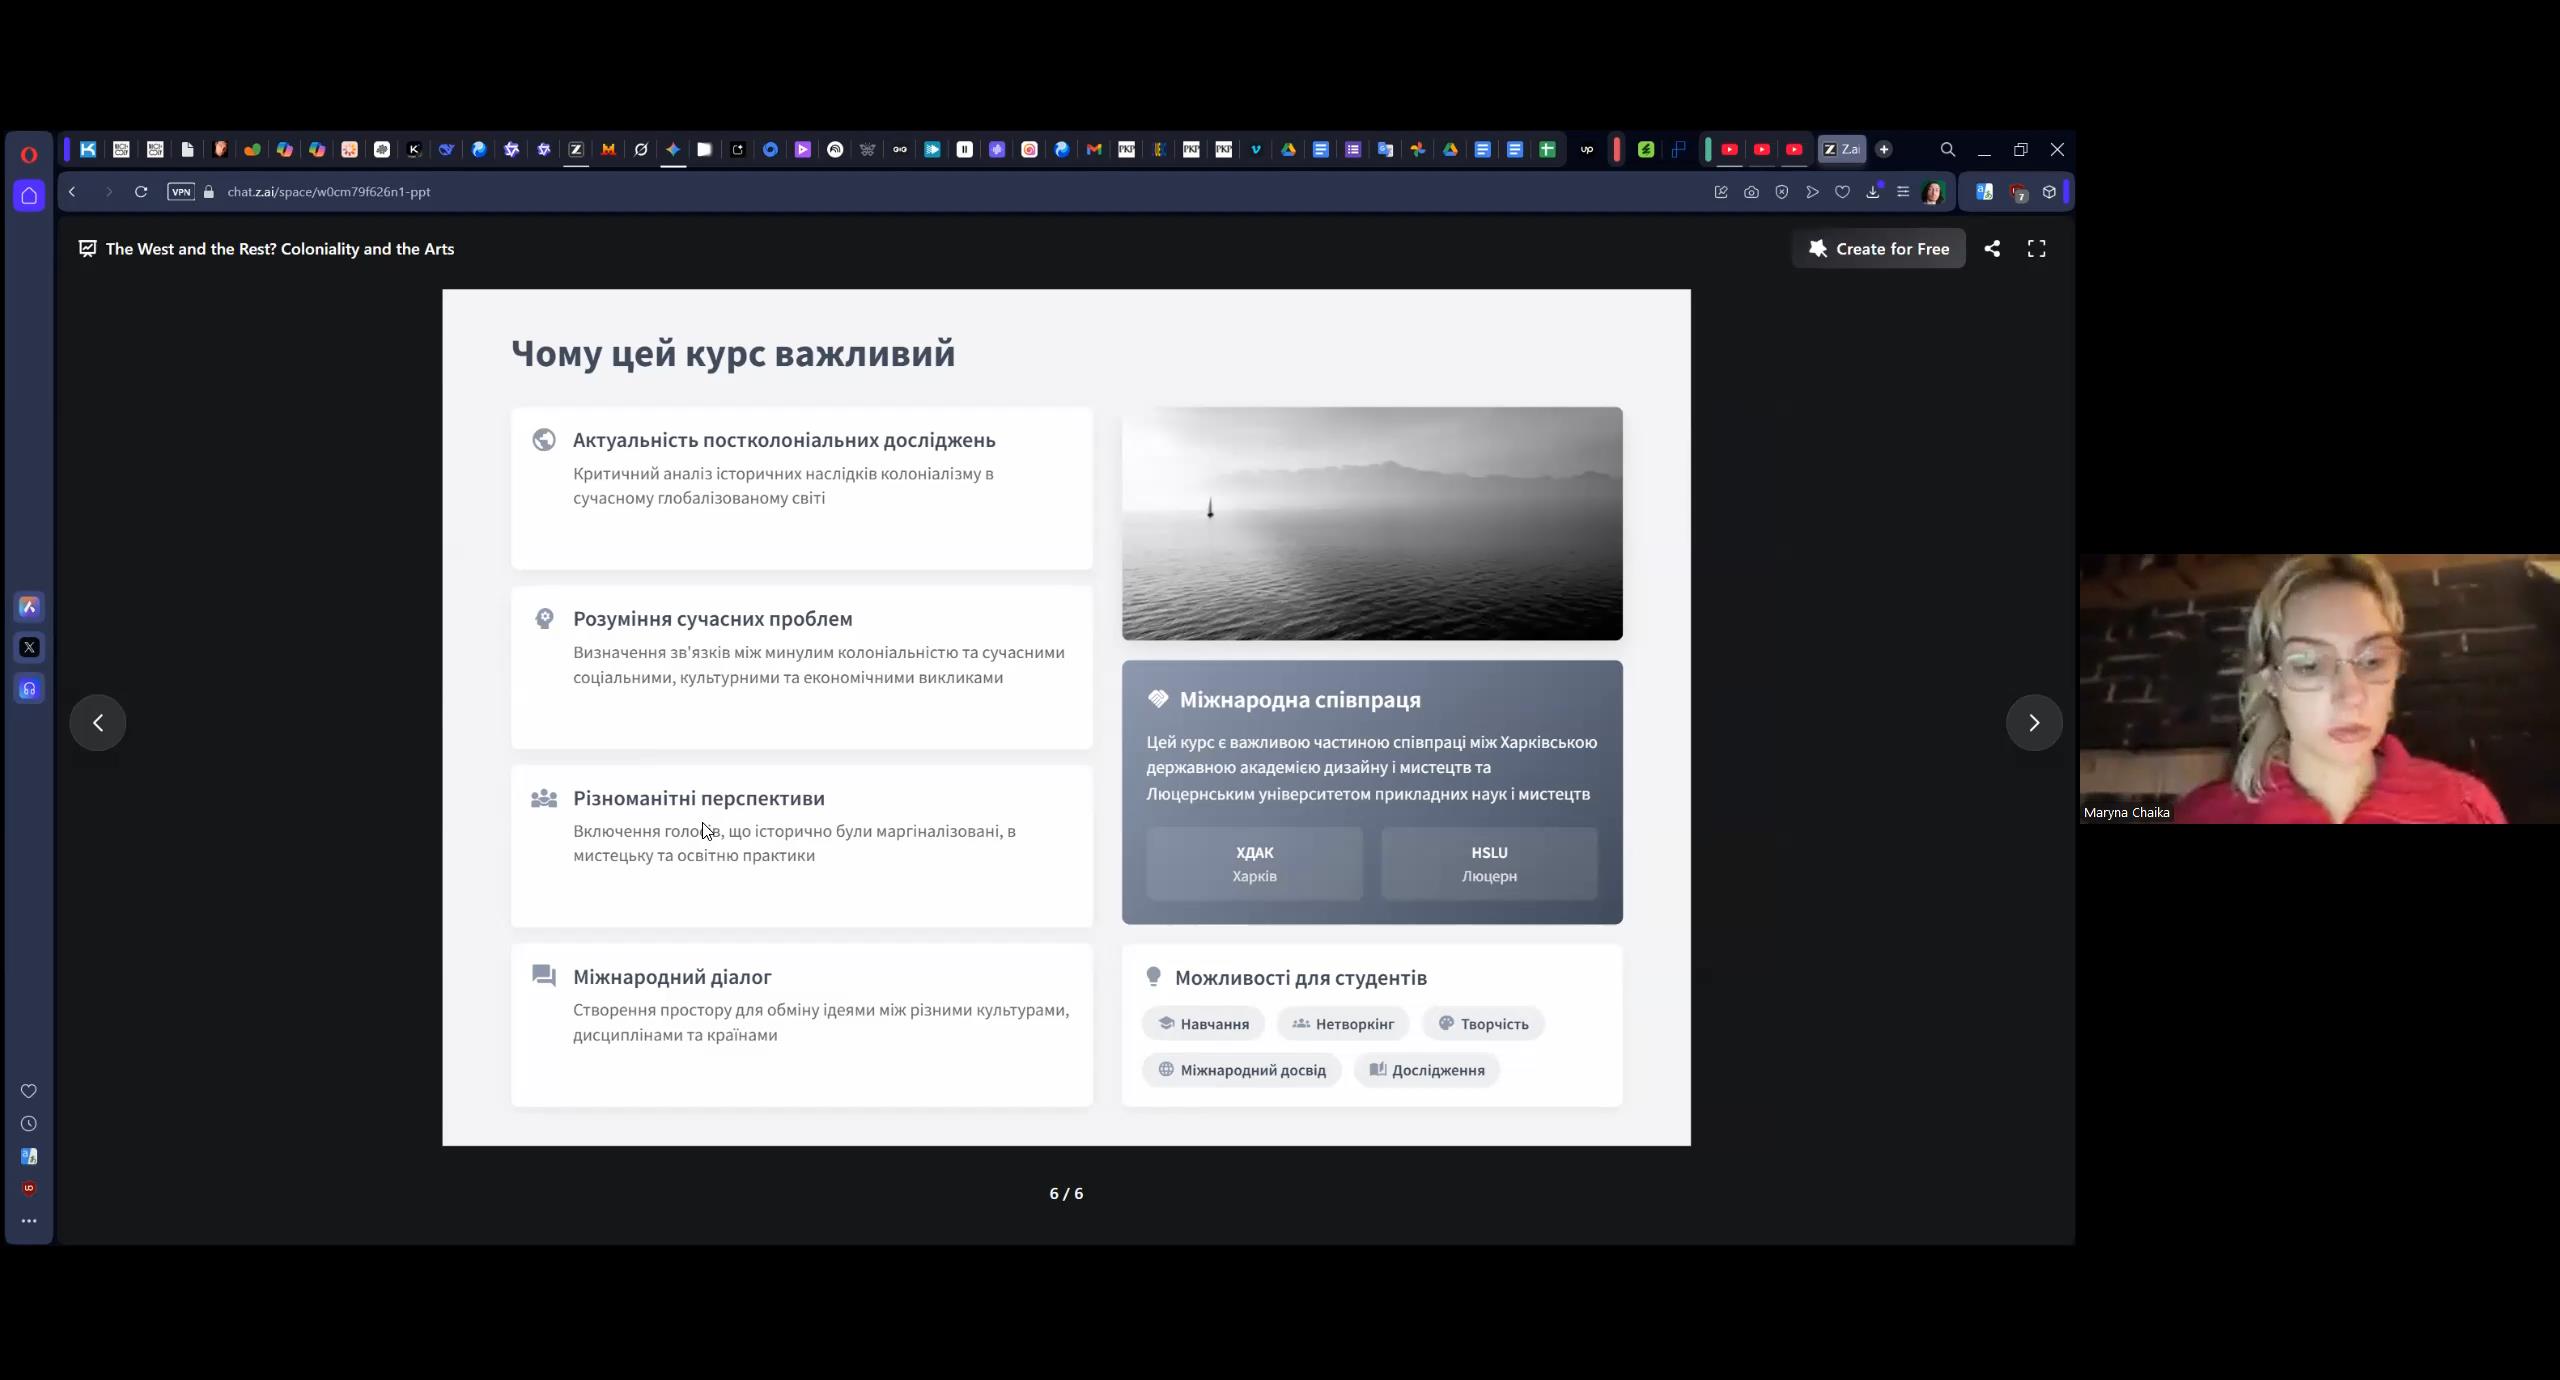2560x1380 pixels.
Task: Toggle the ad blocker shield icon
Action: (x=1781, y=192)
